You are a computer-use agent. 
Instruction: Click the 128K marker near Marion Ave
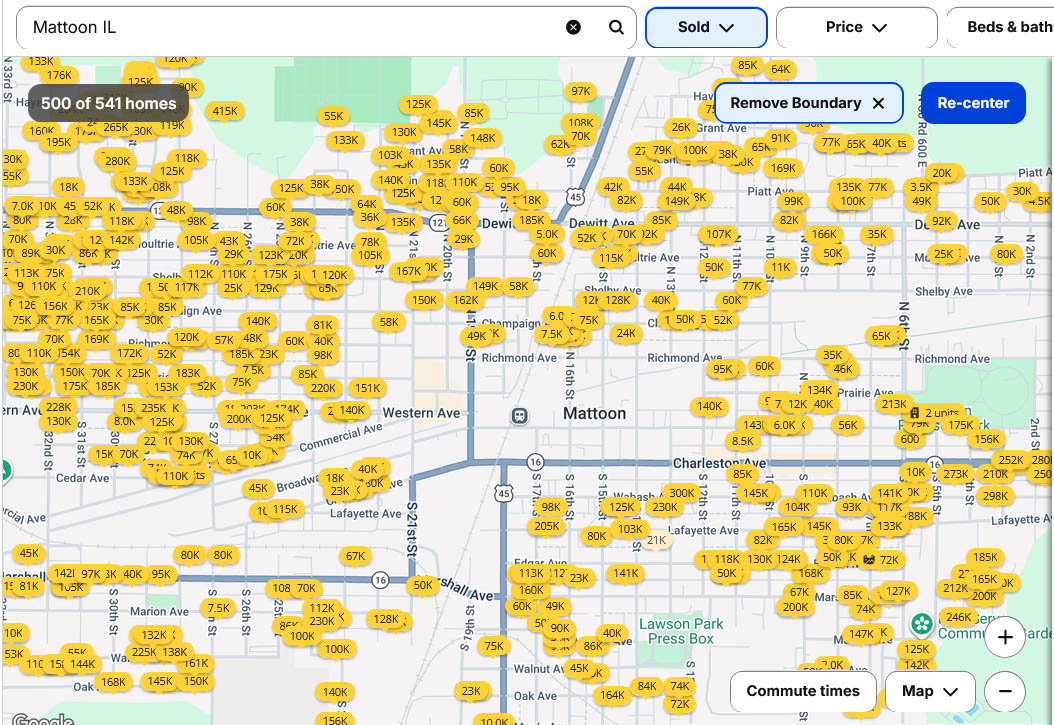click(x=386, y=619)
